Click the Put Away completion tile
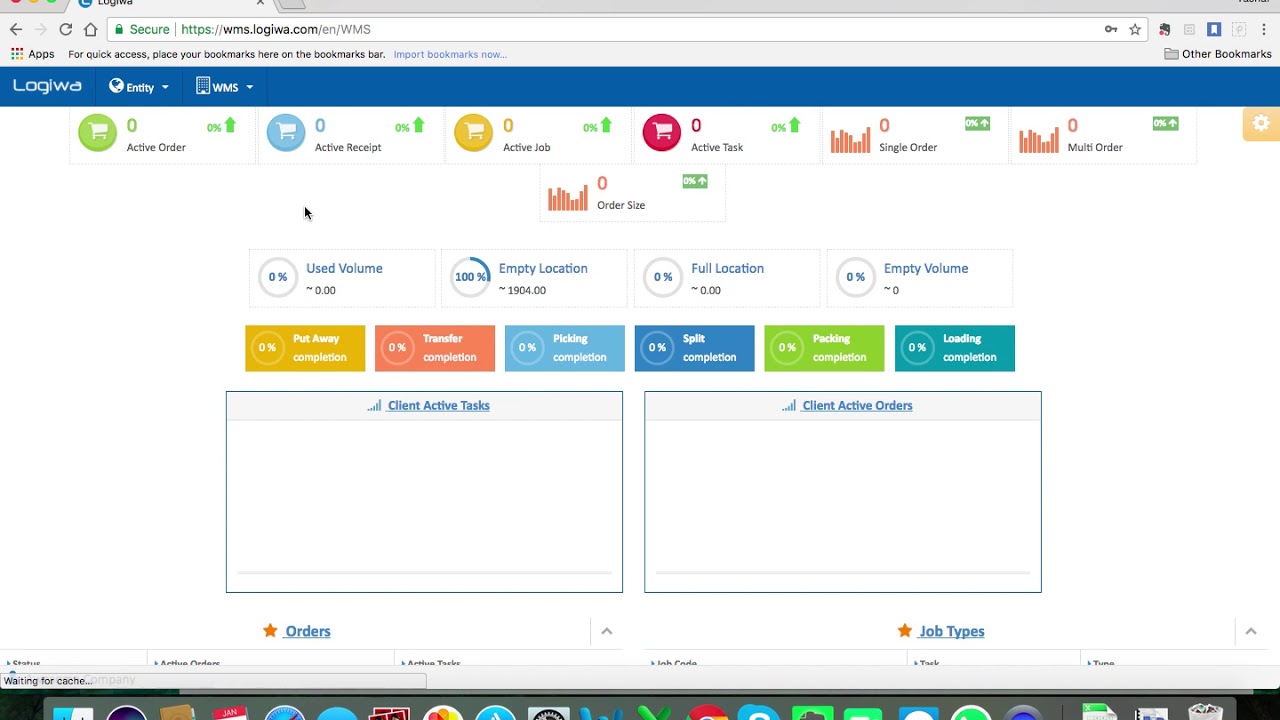Viewport: 1280px width, 720px height. (305, 348)
